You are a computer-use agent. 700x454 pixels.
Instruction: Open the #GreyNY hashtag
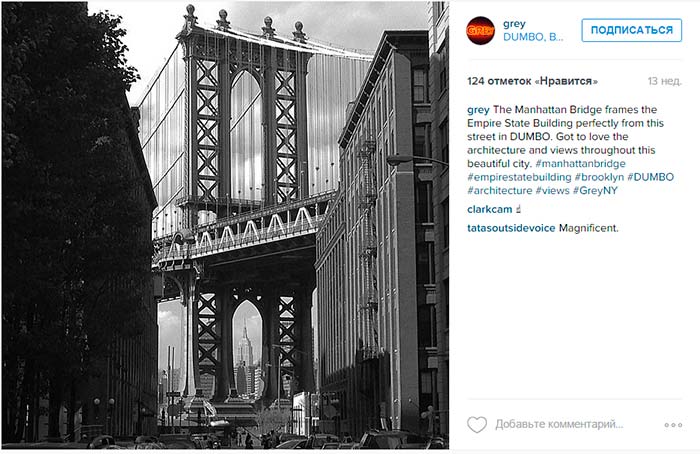pyautogui.click(x=595, y=191)
